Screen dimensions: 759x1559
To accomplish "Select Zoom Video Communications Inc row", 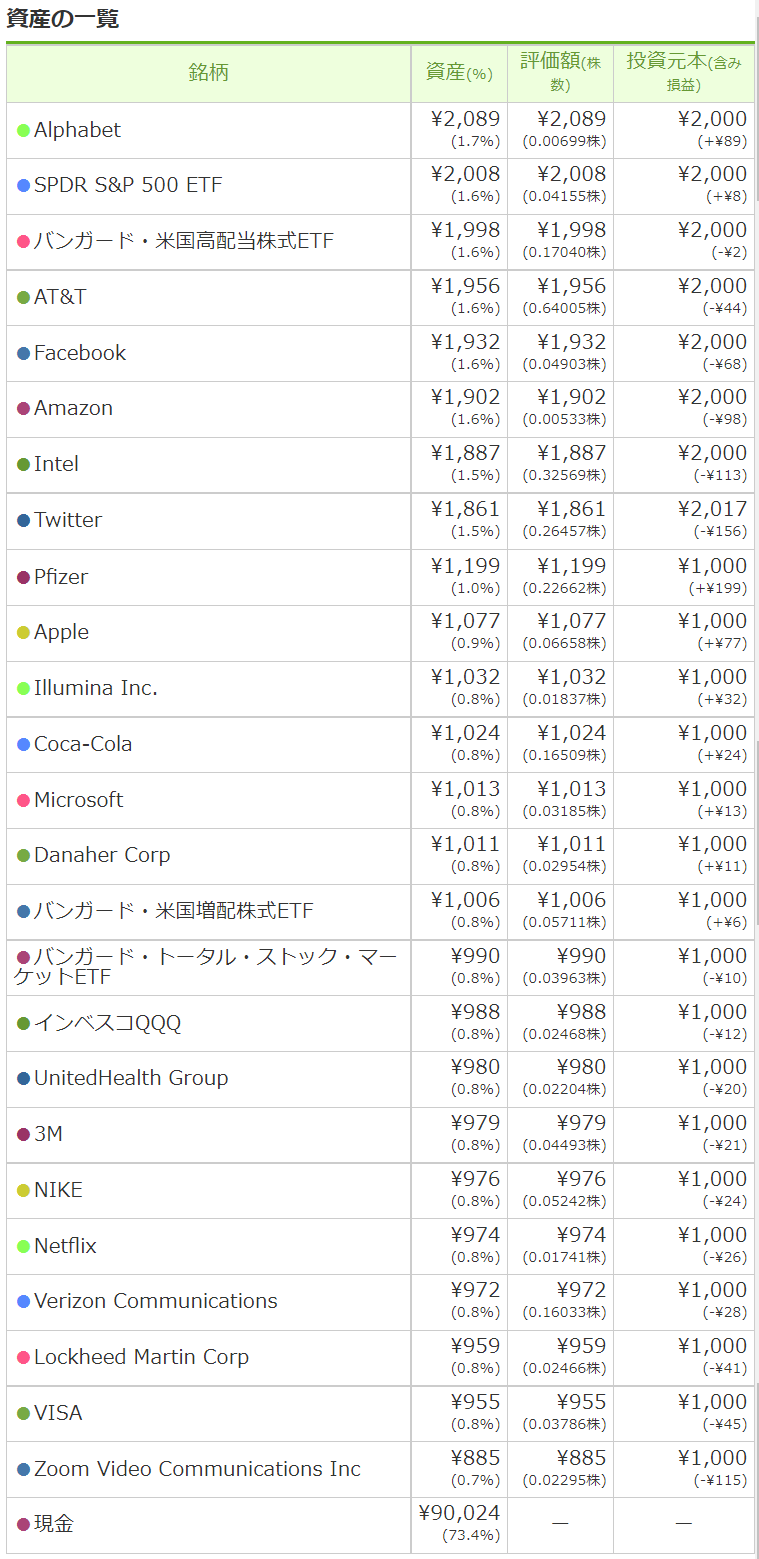I will [197, 1469].
